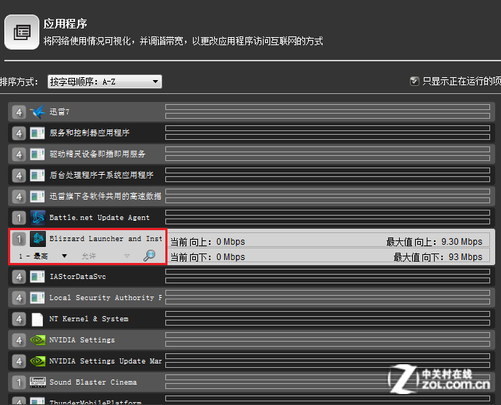Click the Battle.net Update Agent icon
Image resolution: width=501 pixels, height=405 pixels.
click(x=38, y=218)
